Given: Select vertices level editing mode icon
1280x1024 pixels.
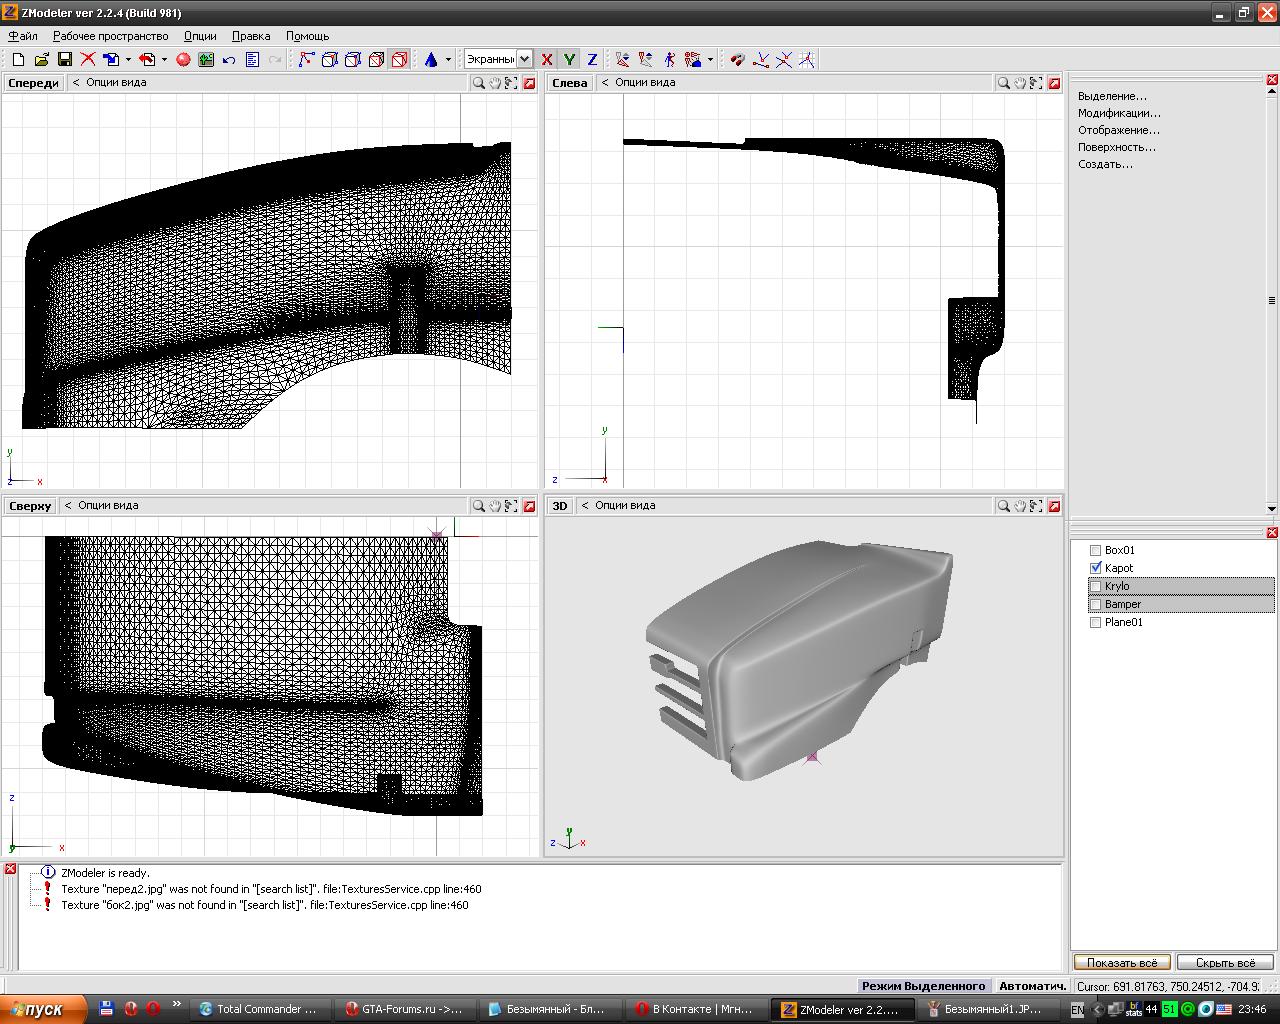Looking at the screenshot, I should [306, 60].
